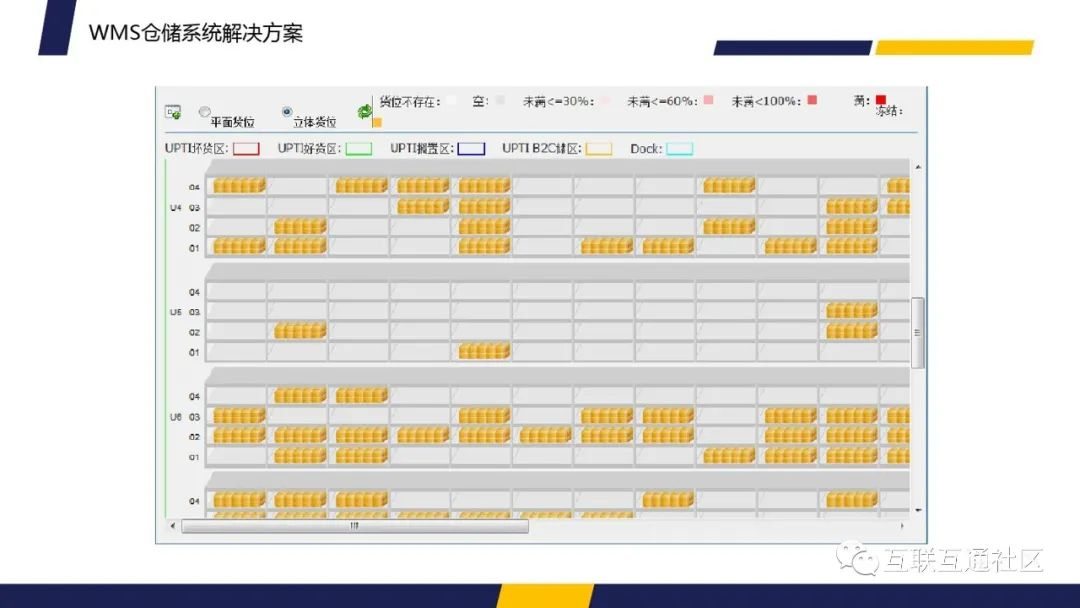
Task: Click the orange 冻结 legend square
Action: (377, 123)
